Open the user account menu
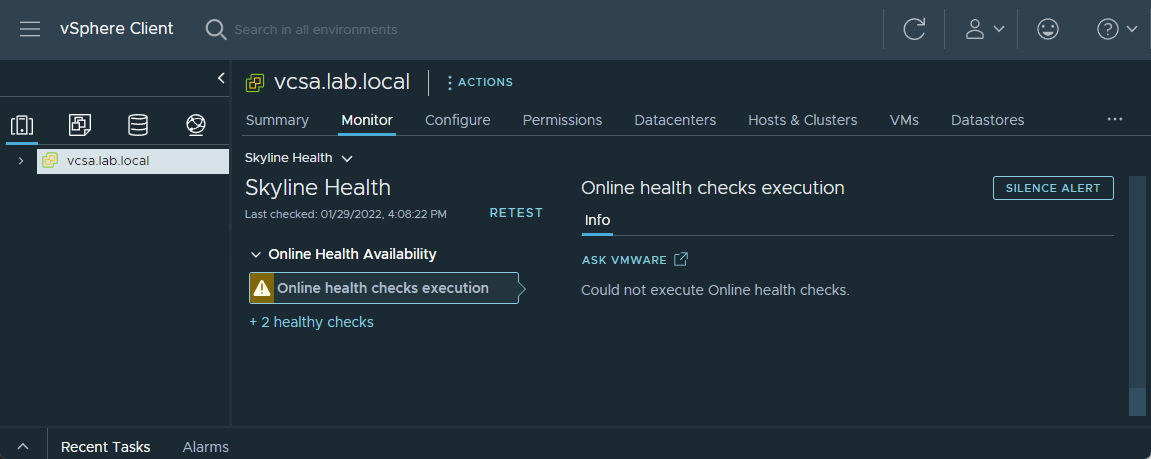The width and height of the screenshot is (1151, 459). [x=984, y=29]
